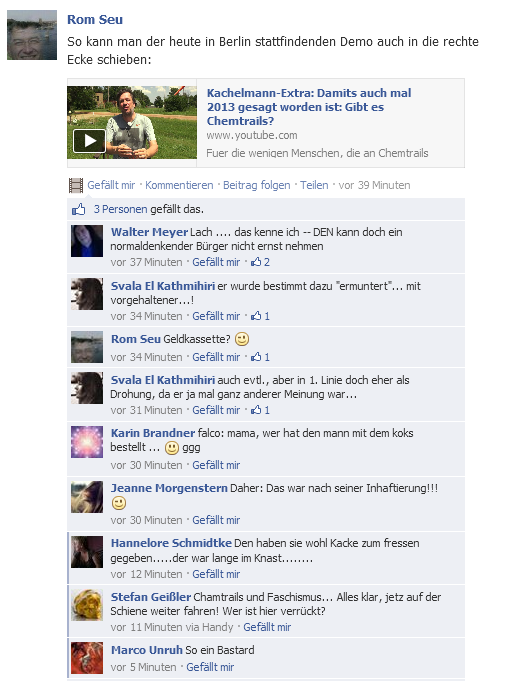This screenshot has width=518, height=681.
Task: Click the filmstrip icon beside post actions
Action: [76, 185]
